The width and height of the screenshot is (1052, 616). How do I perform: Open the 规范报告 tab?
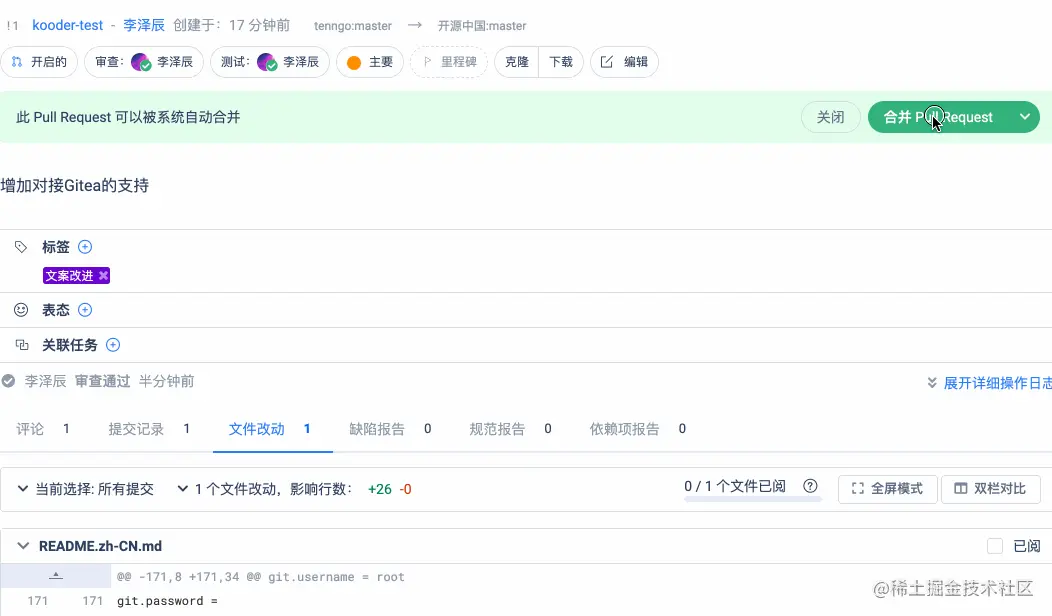pos(510,429)
